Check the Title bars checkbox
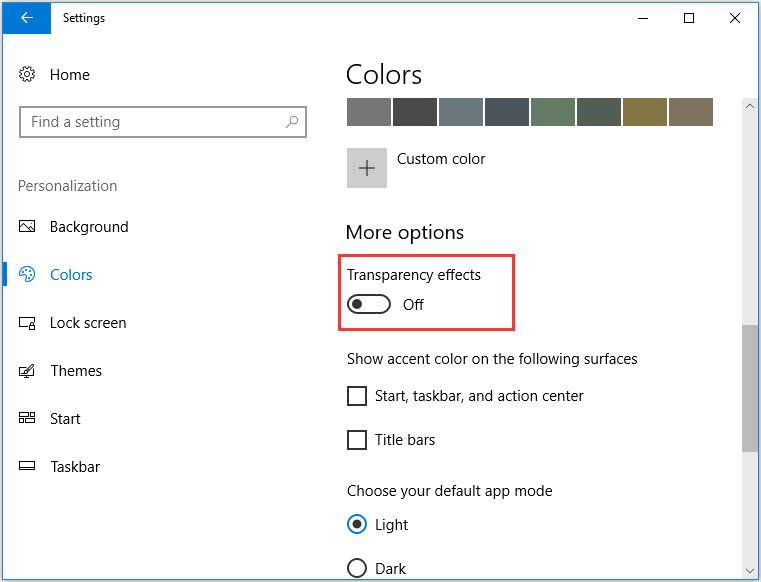This screenshot has width=761, height=582. click(357, 440)
